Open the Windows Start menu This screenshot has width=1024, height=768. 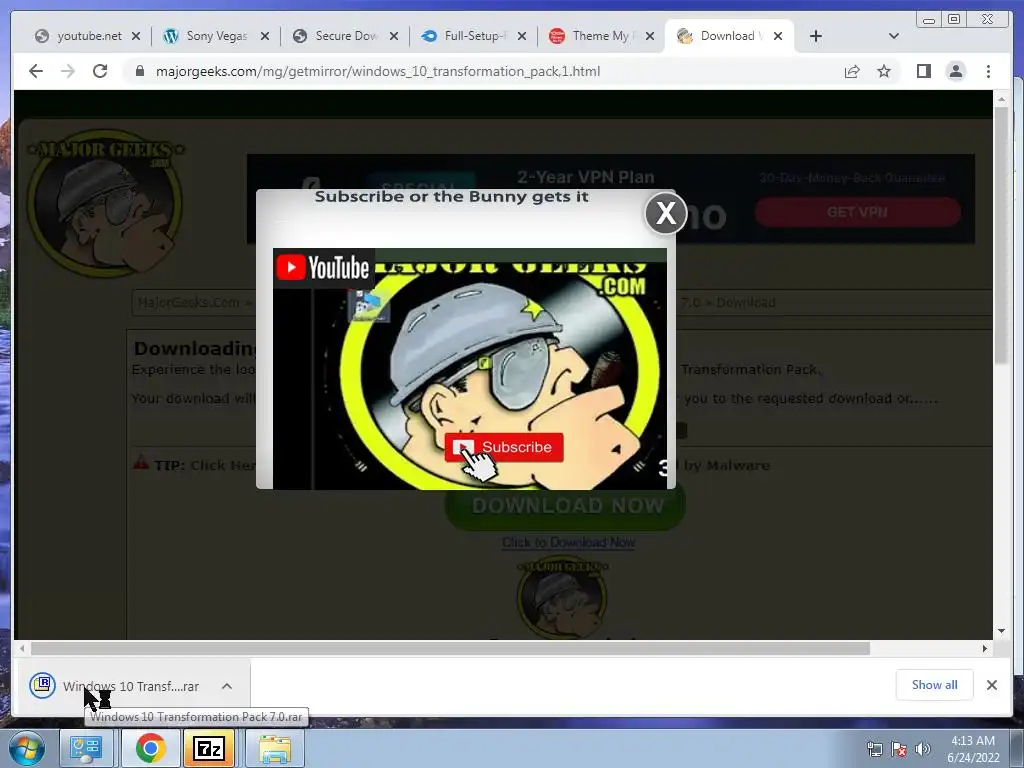[26, 748]
